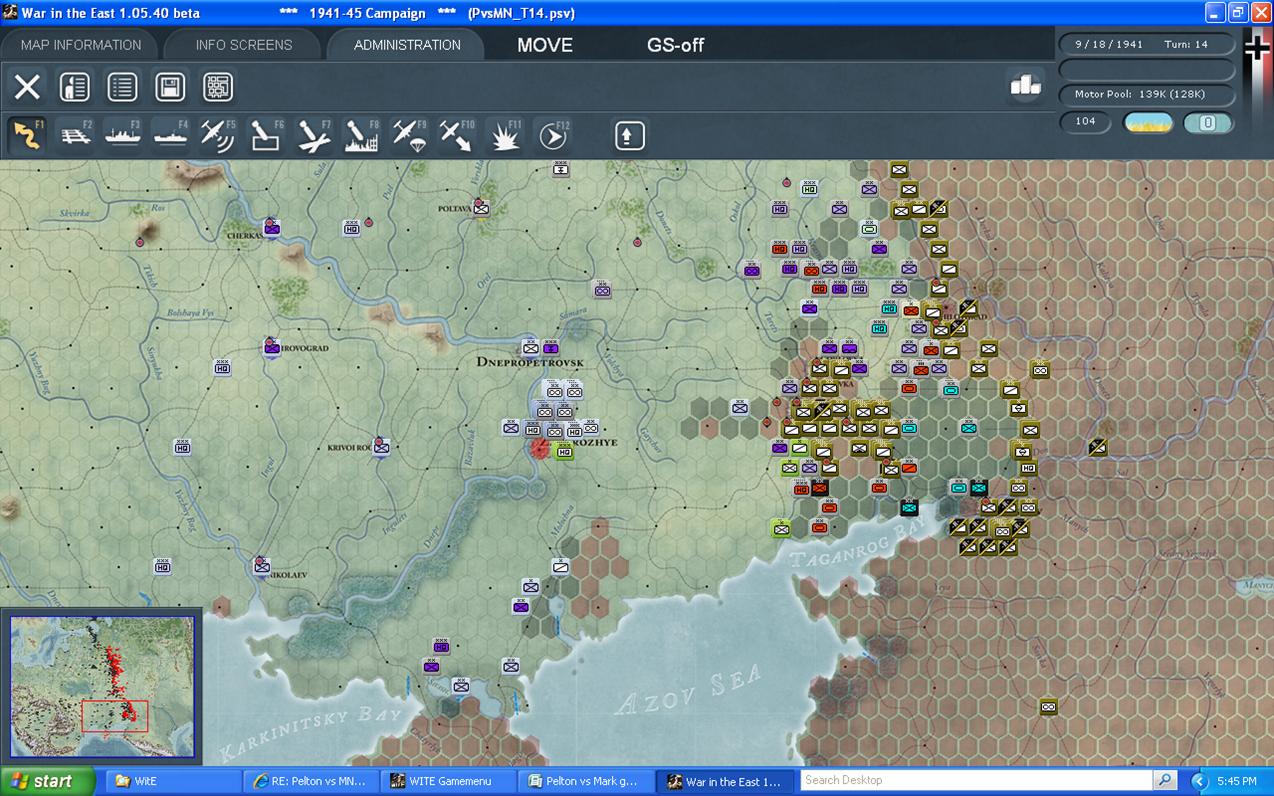This screenshot has height=796, width=1274.
Task: Select the unit counter at Nikolaev
Action: click(262, 566)
